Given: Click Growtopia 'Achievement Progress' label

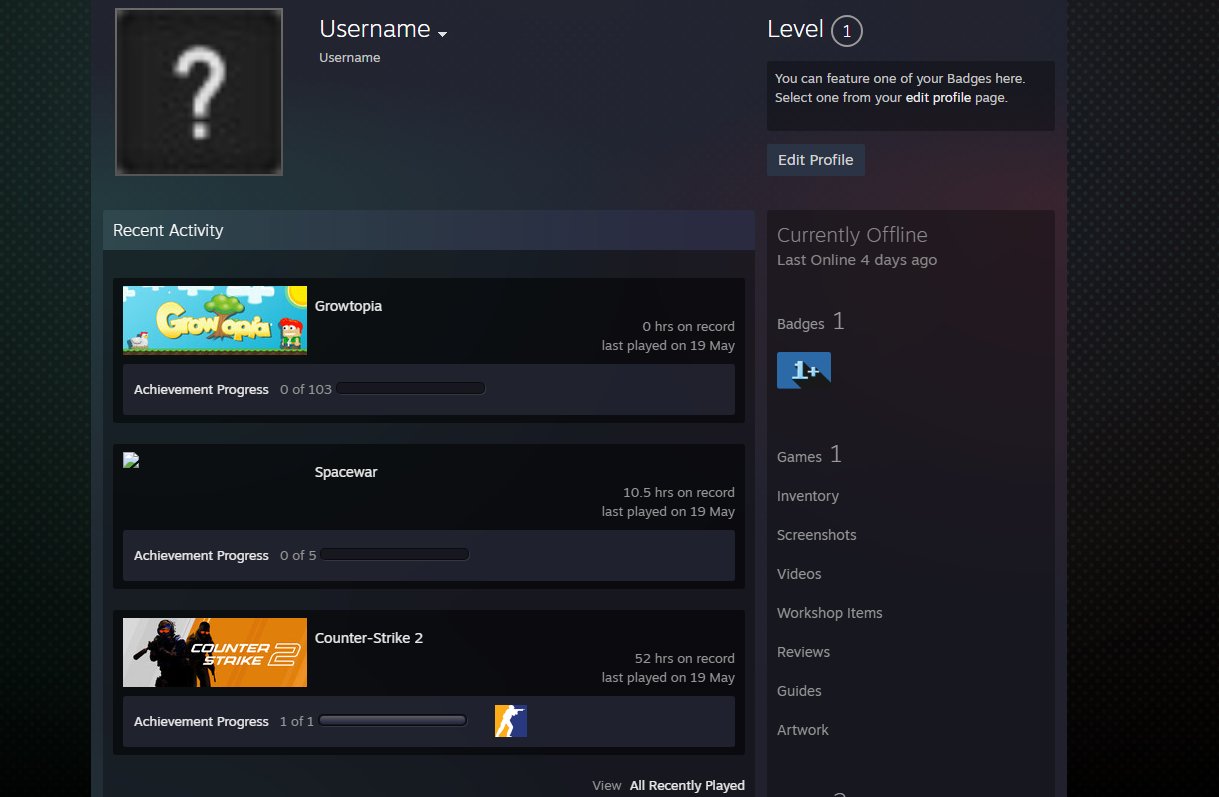Looking at the screenshot, I should pos(201,389).
